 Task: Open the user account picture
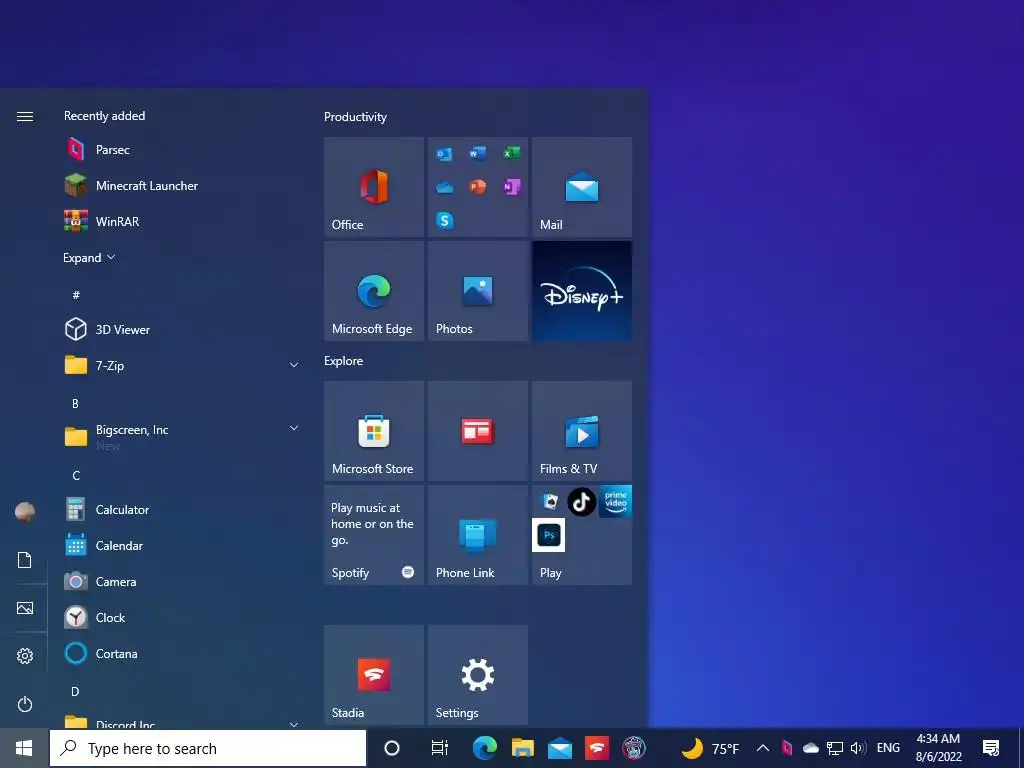pyautogui.click(x=25, y=512)
